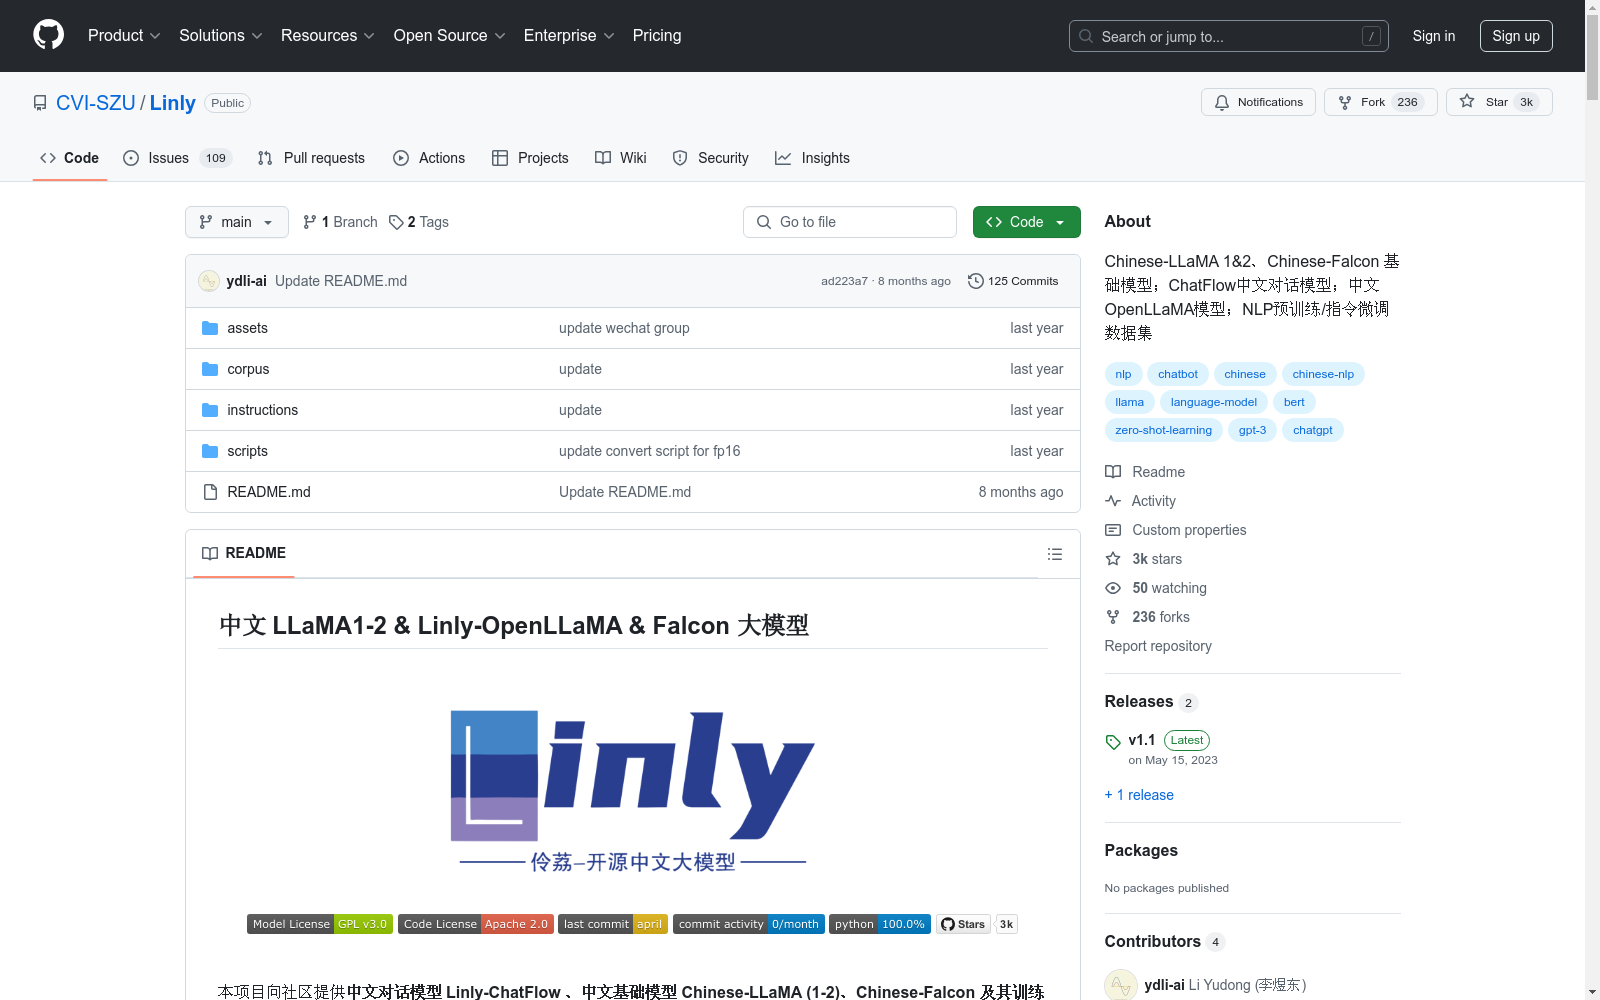Open the README.md file
Screen dimensions: 1600x1000
(269, 492)
